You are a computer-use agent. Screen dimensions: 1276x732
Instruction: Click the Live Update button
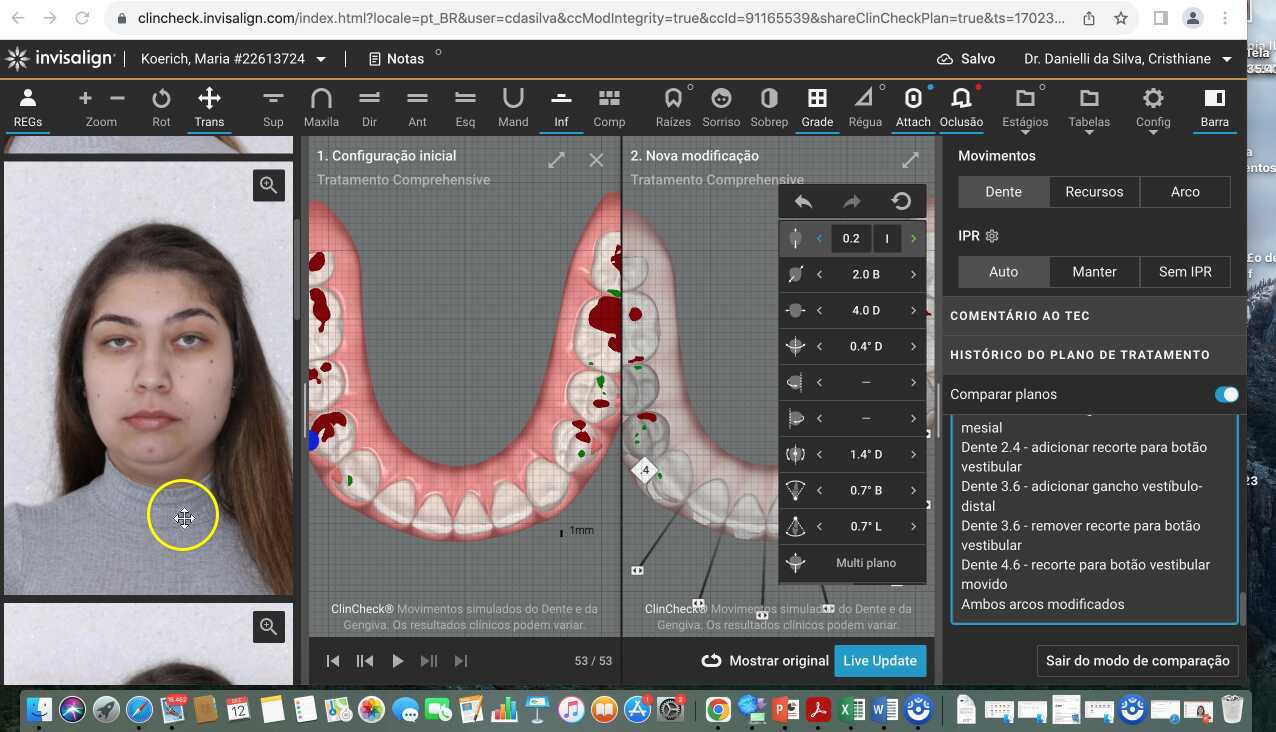click(x=879, y=661)
